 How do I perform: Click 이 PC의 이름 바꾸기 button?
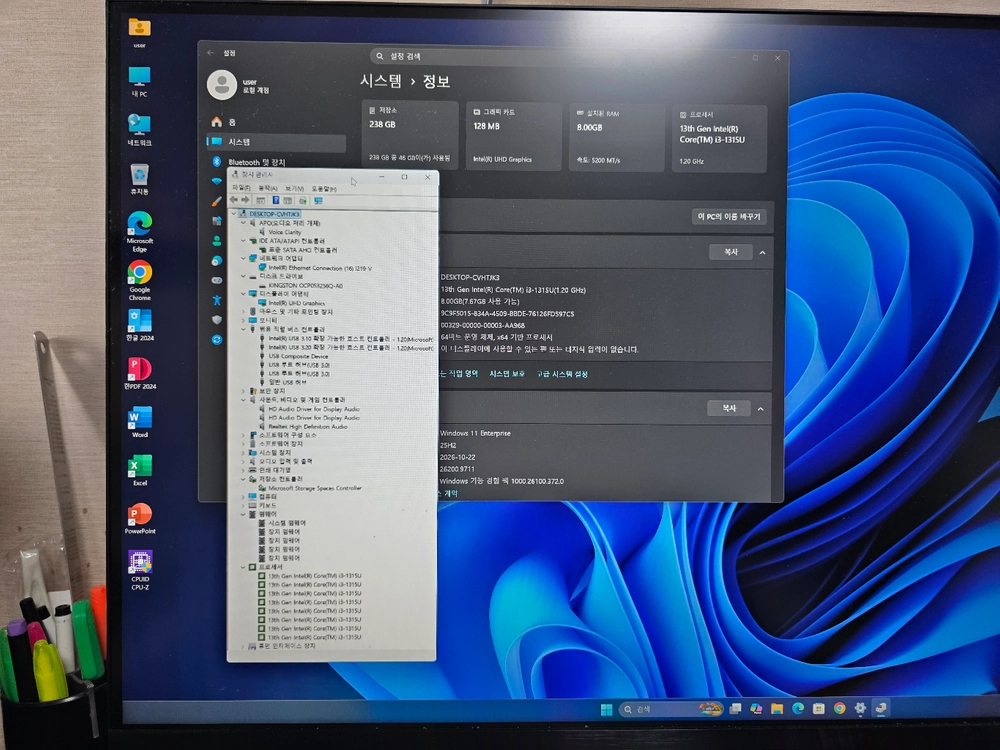point(729,216)
